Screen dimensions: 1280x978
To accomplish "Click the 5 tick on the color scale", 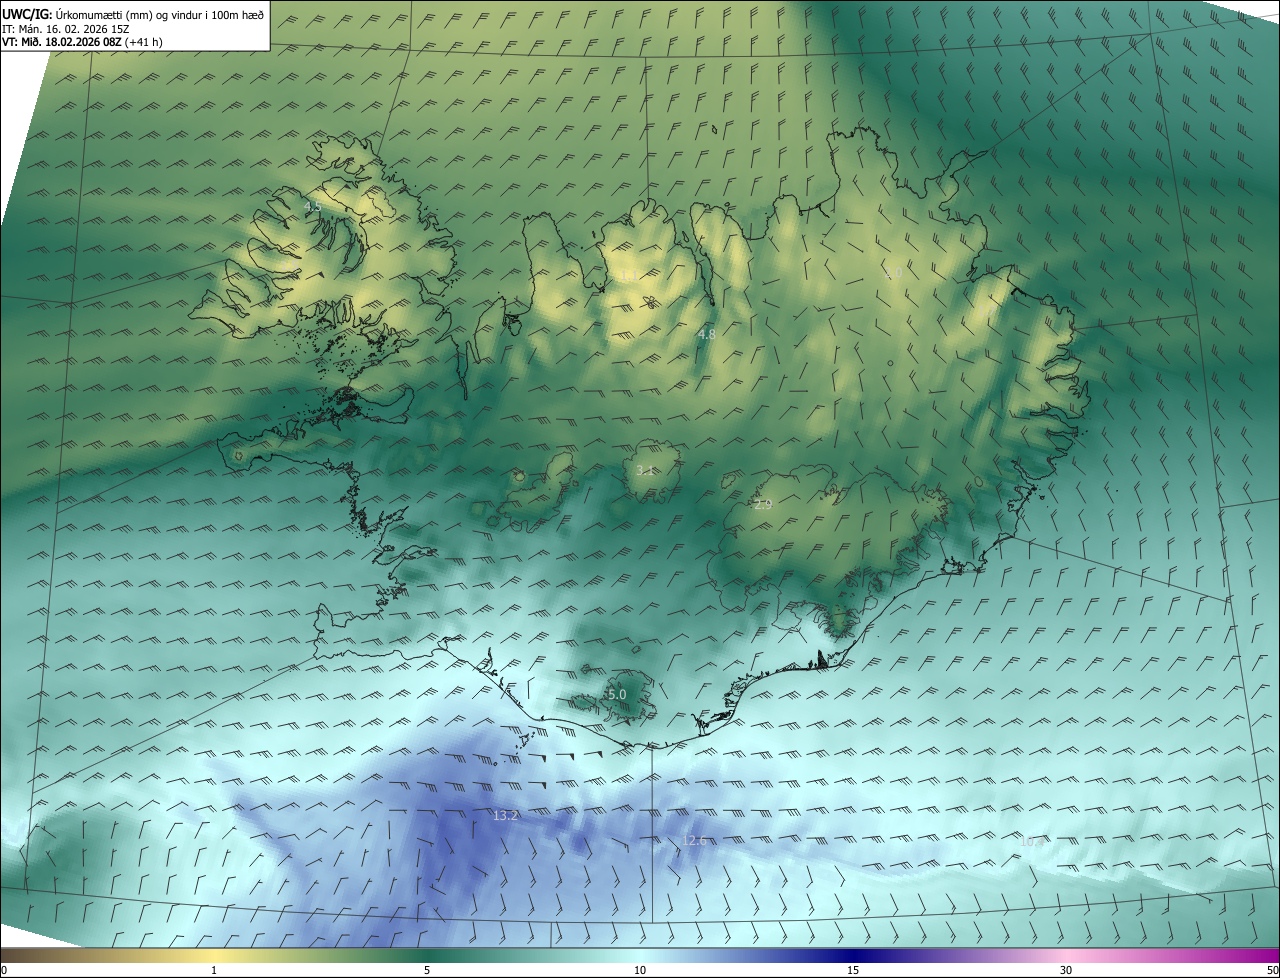I will pyautogui.click(x=427, y=971).
